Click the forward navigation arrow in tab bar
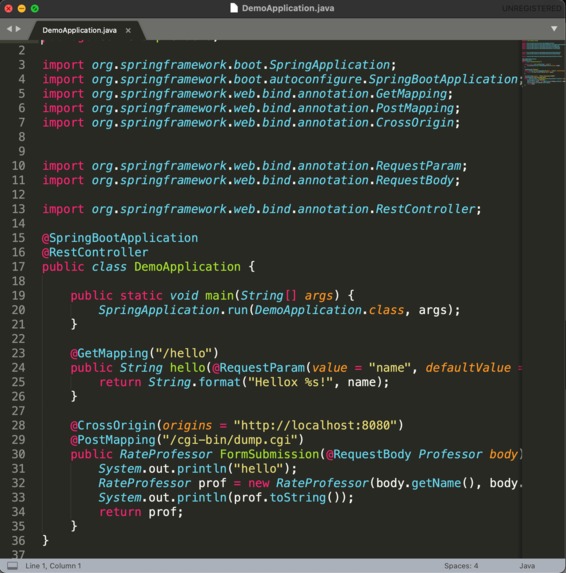 click(18, 29)
